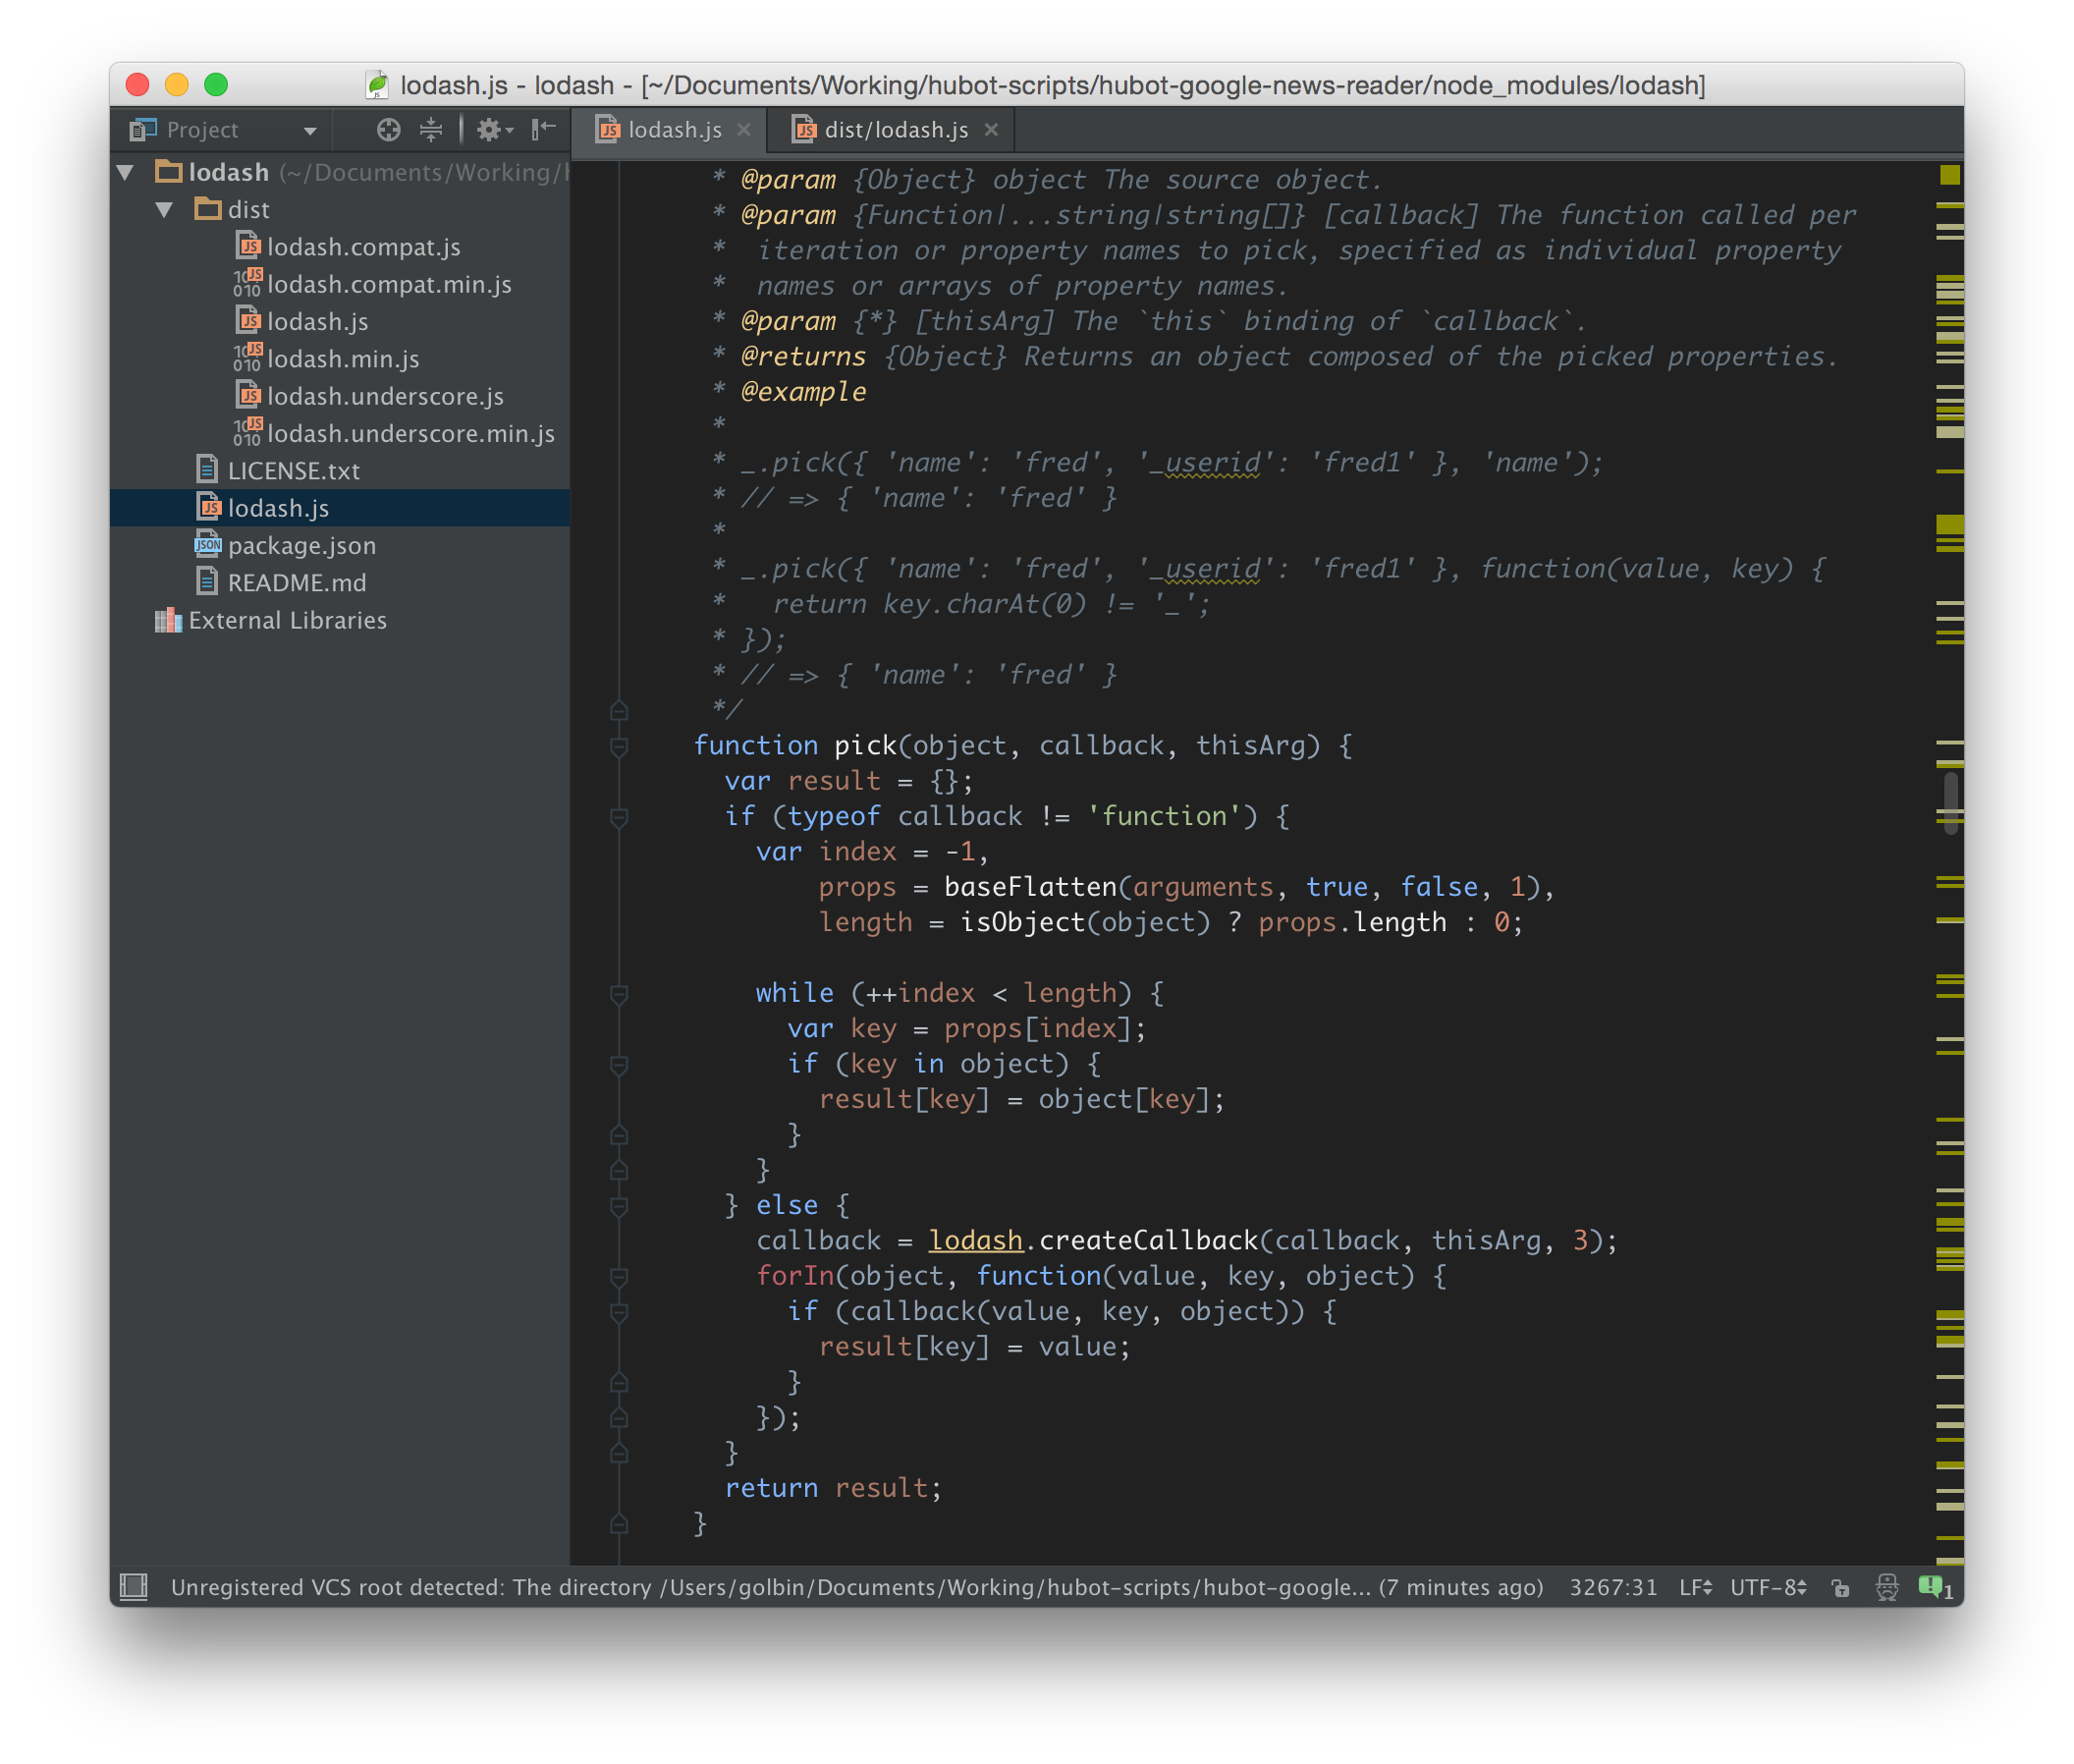This screenshot has height=1764, width=2074.
Task: Select the dist folder icon
Action: (208, 209)
